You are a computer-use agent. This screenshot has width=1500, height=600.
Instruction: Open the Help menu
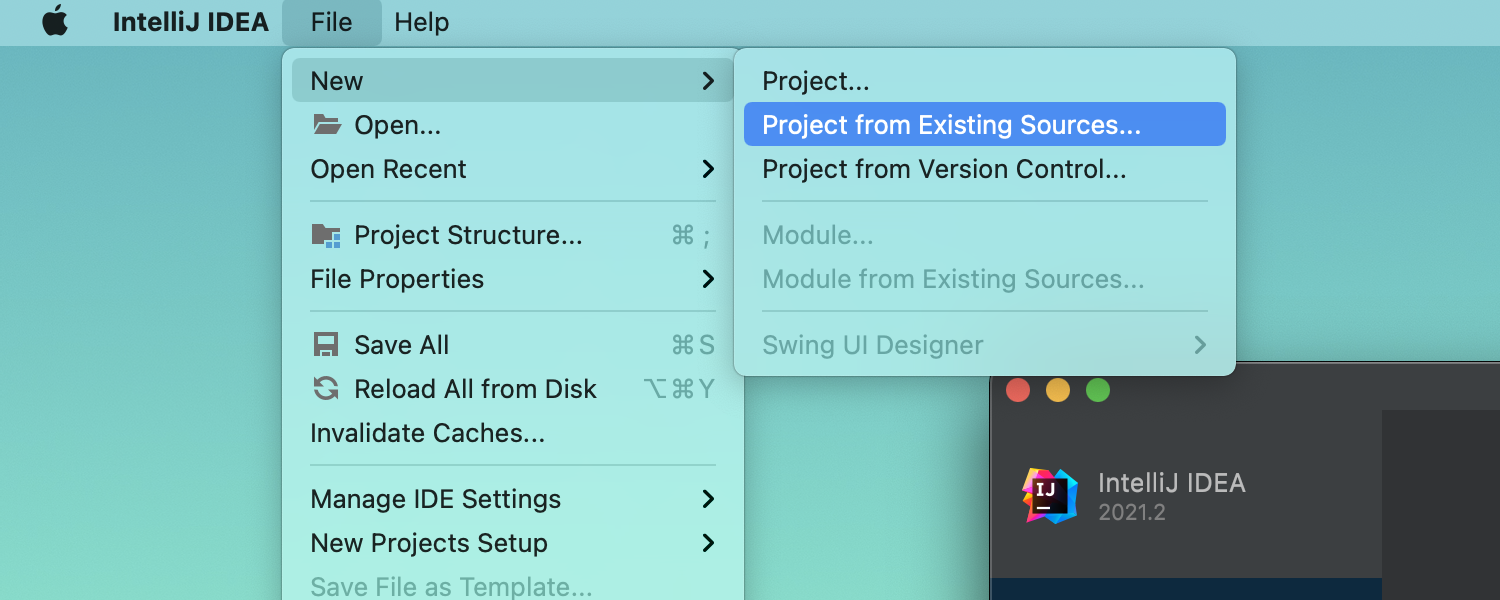[421, 22]
